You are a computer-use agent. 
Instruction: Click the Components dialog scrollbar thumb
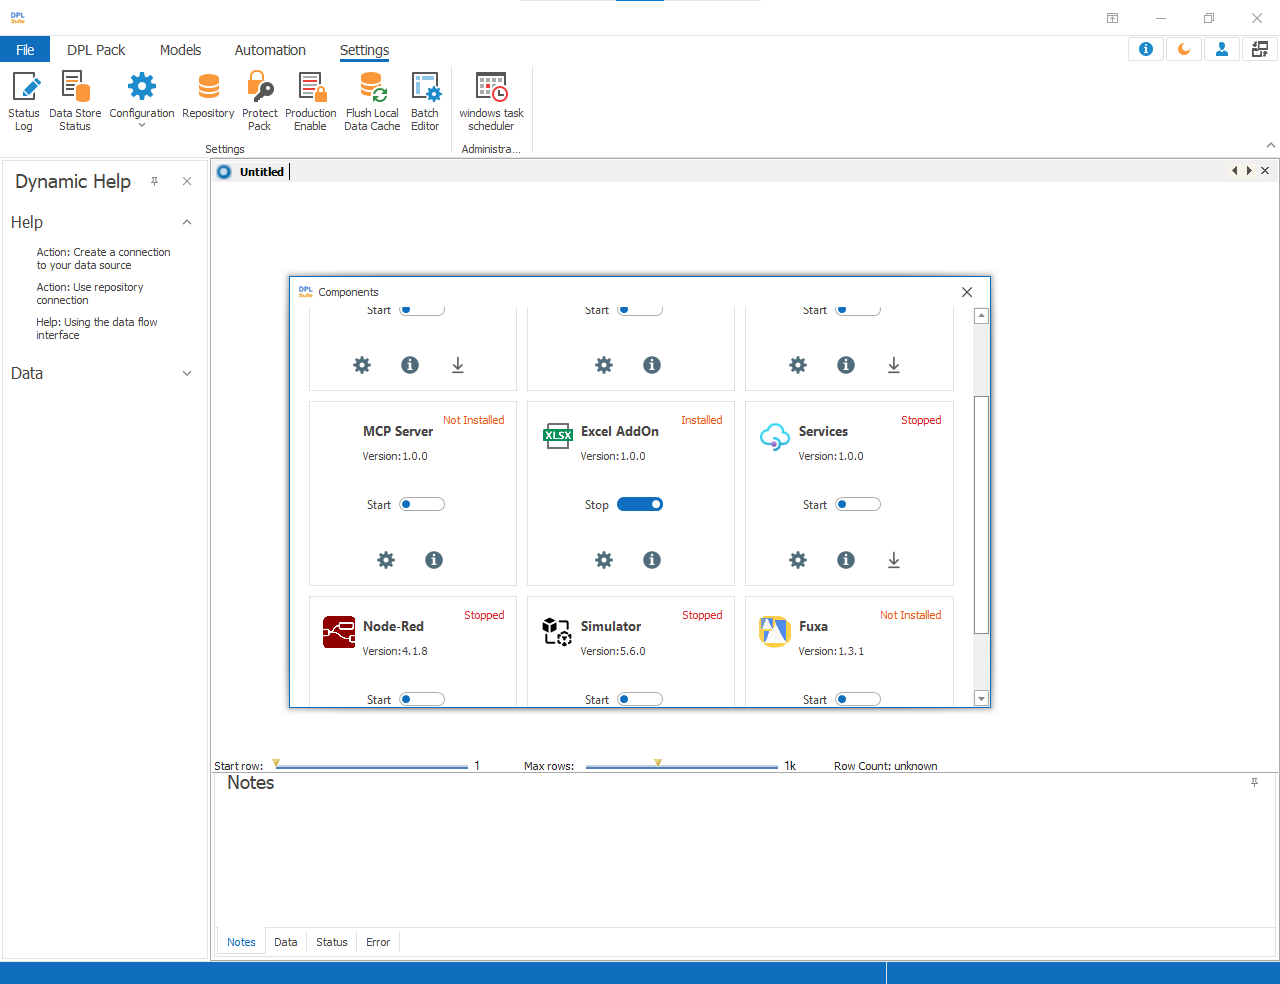click(981, 515)
